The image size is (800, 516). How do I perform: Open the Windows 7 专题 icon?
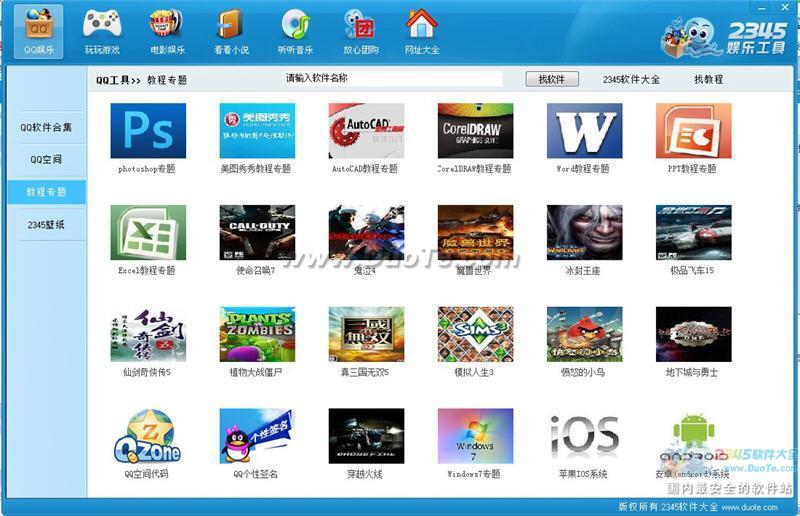click(x=476, y=436)
